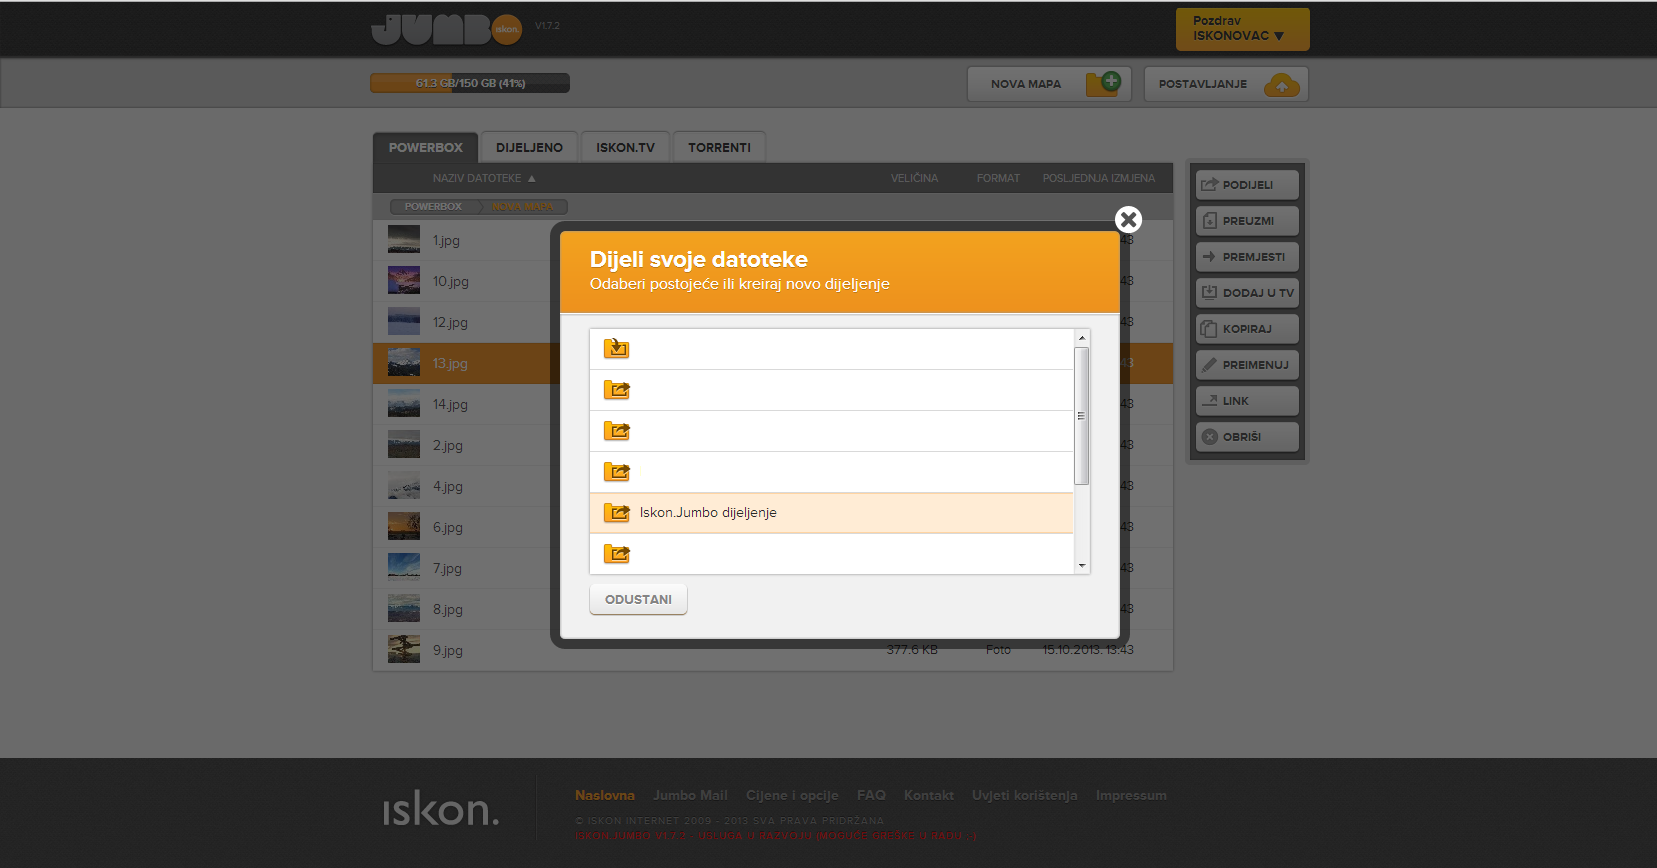The height and width of the screenshot is (868, 1657).
Task: Click the PREIMENUJ rename button
Action: (1247, 365)
